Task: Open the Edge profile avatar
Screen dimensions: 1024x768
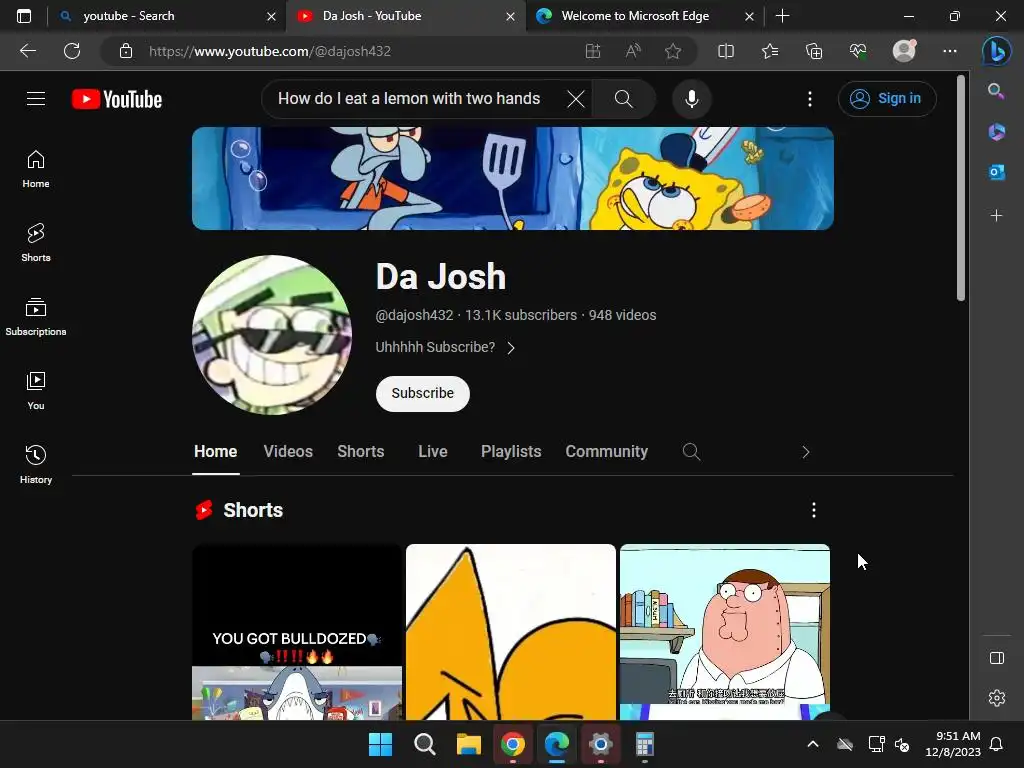Action: pos(904,51)
